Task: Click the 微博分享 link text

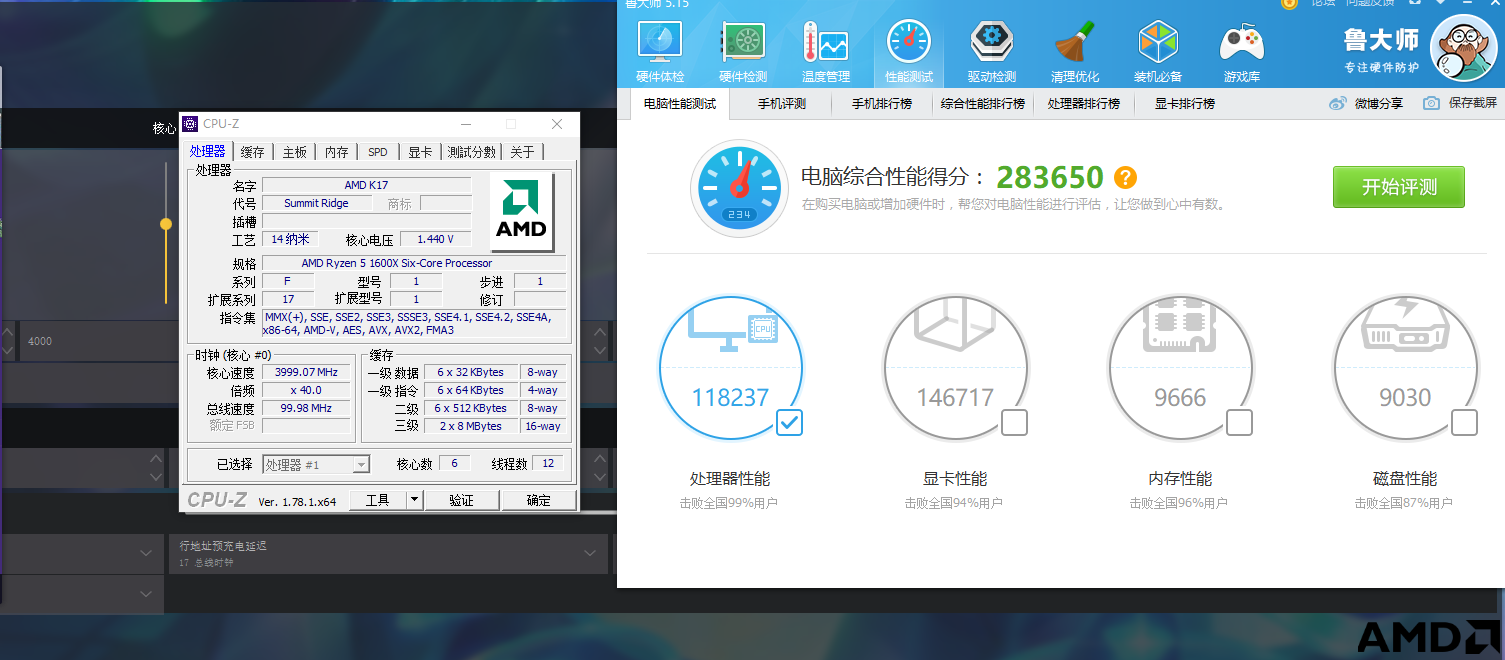Action: 1379,104
